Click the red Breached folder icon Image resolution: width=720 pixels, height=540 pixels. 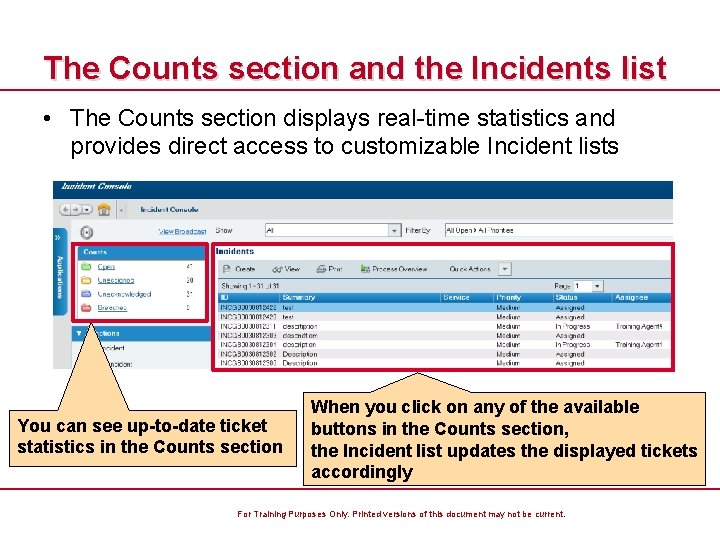click(x=86, y=308)
